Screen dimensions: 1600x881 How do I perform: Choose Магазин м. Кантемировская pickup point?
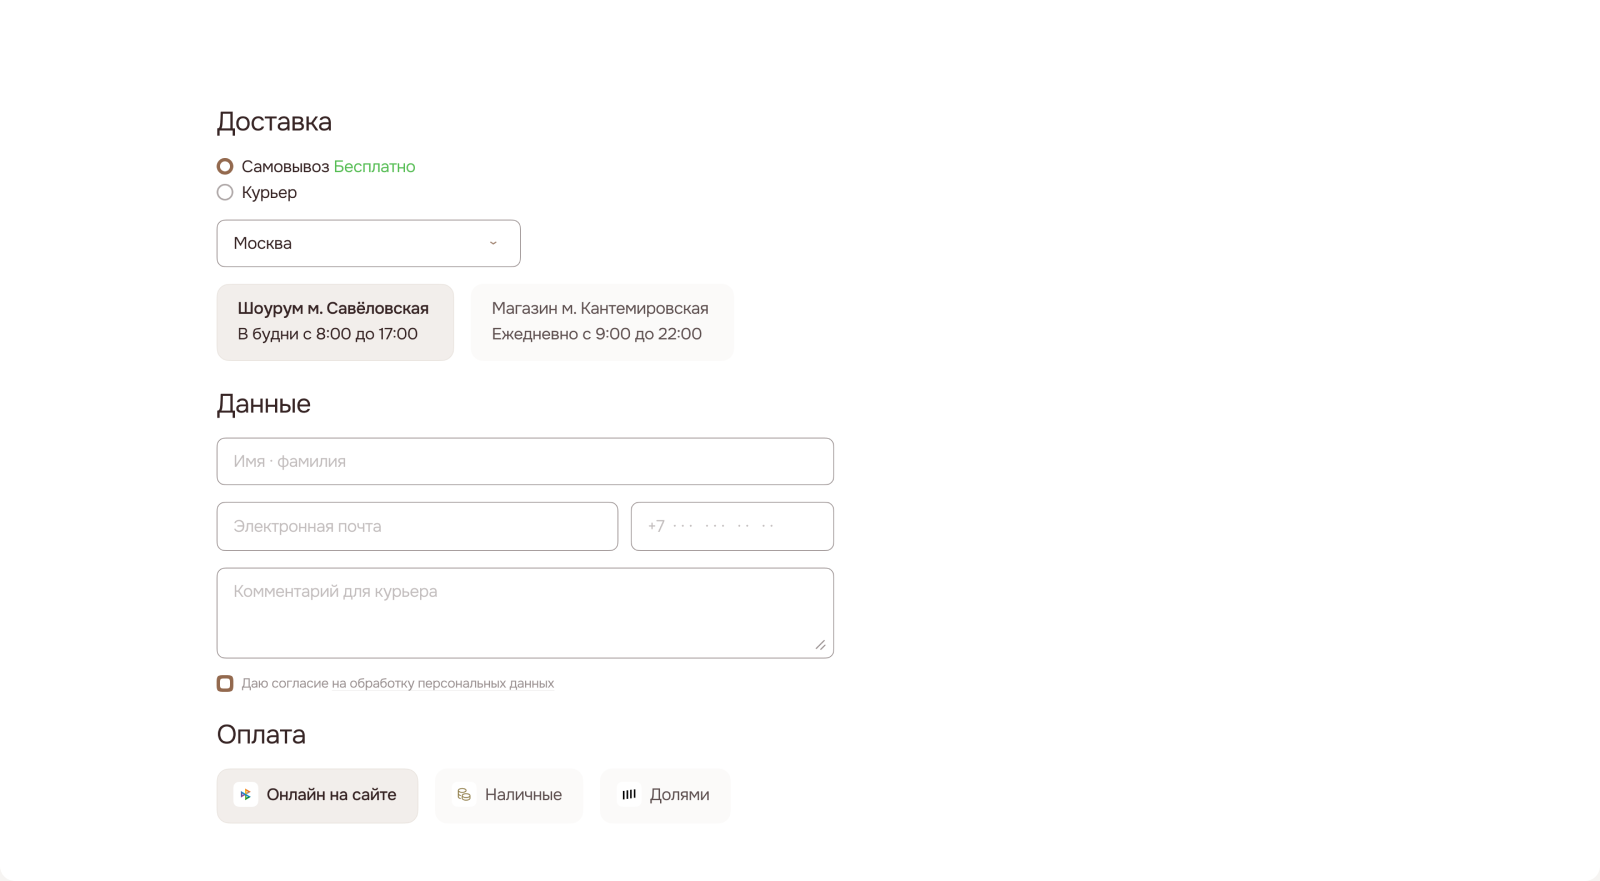(601, 322)
